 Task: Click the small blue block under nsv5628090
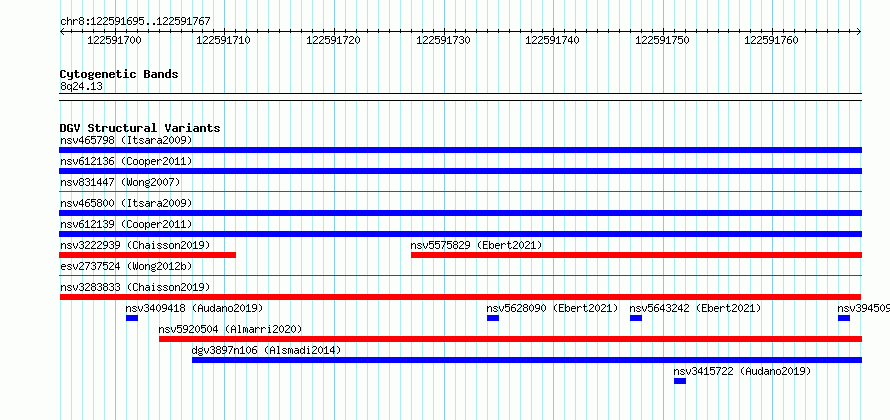(493, 318)
